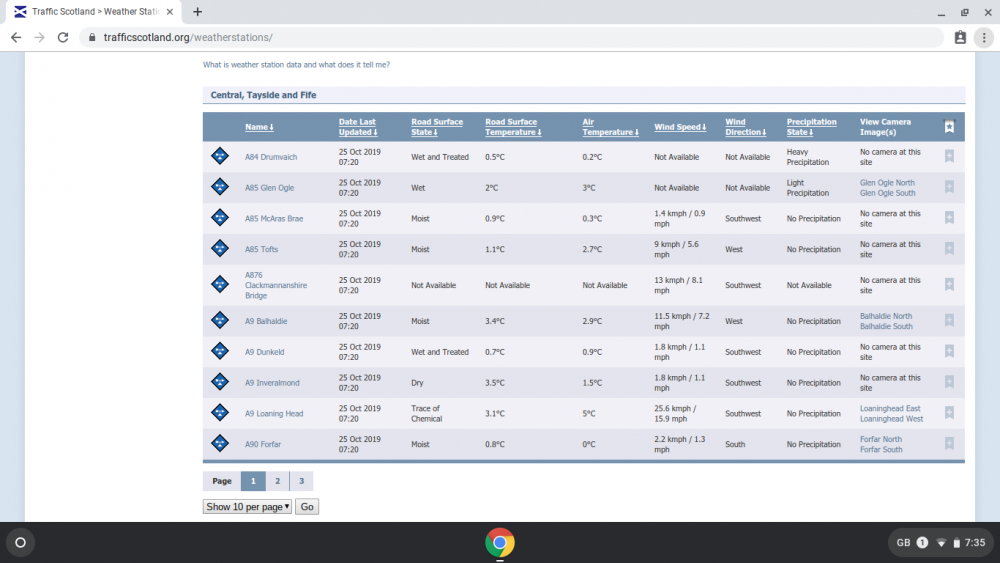Open the browser profile icon
1000x563 pixels.
(960, 38)
